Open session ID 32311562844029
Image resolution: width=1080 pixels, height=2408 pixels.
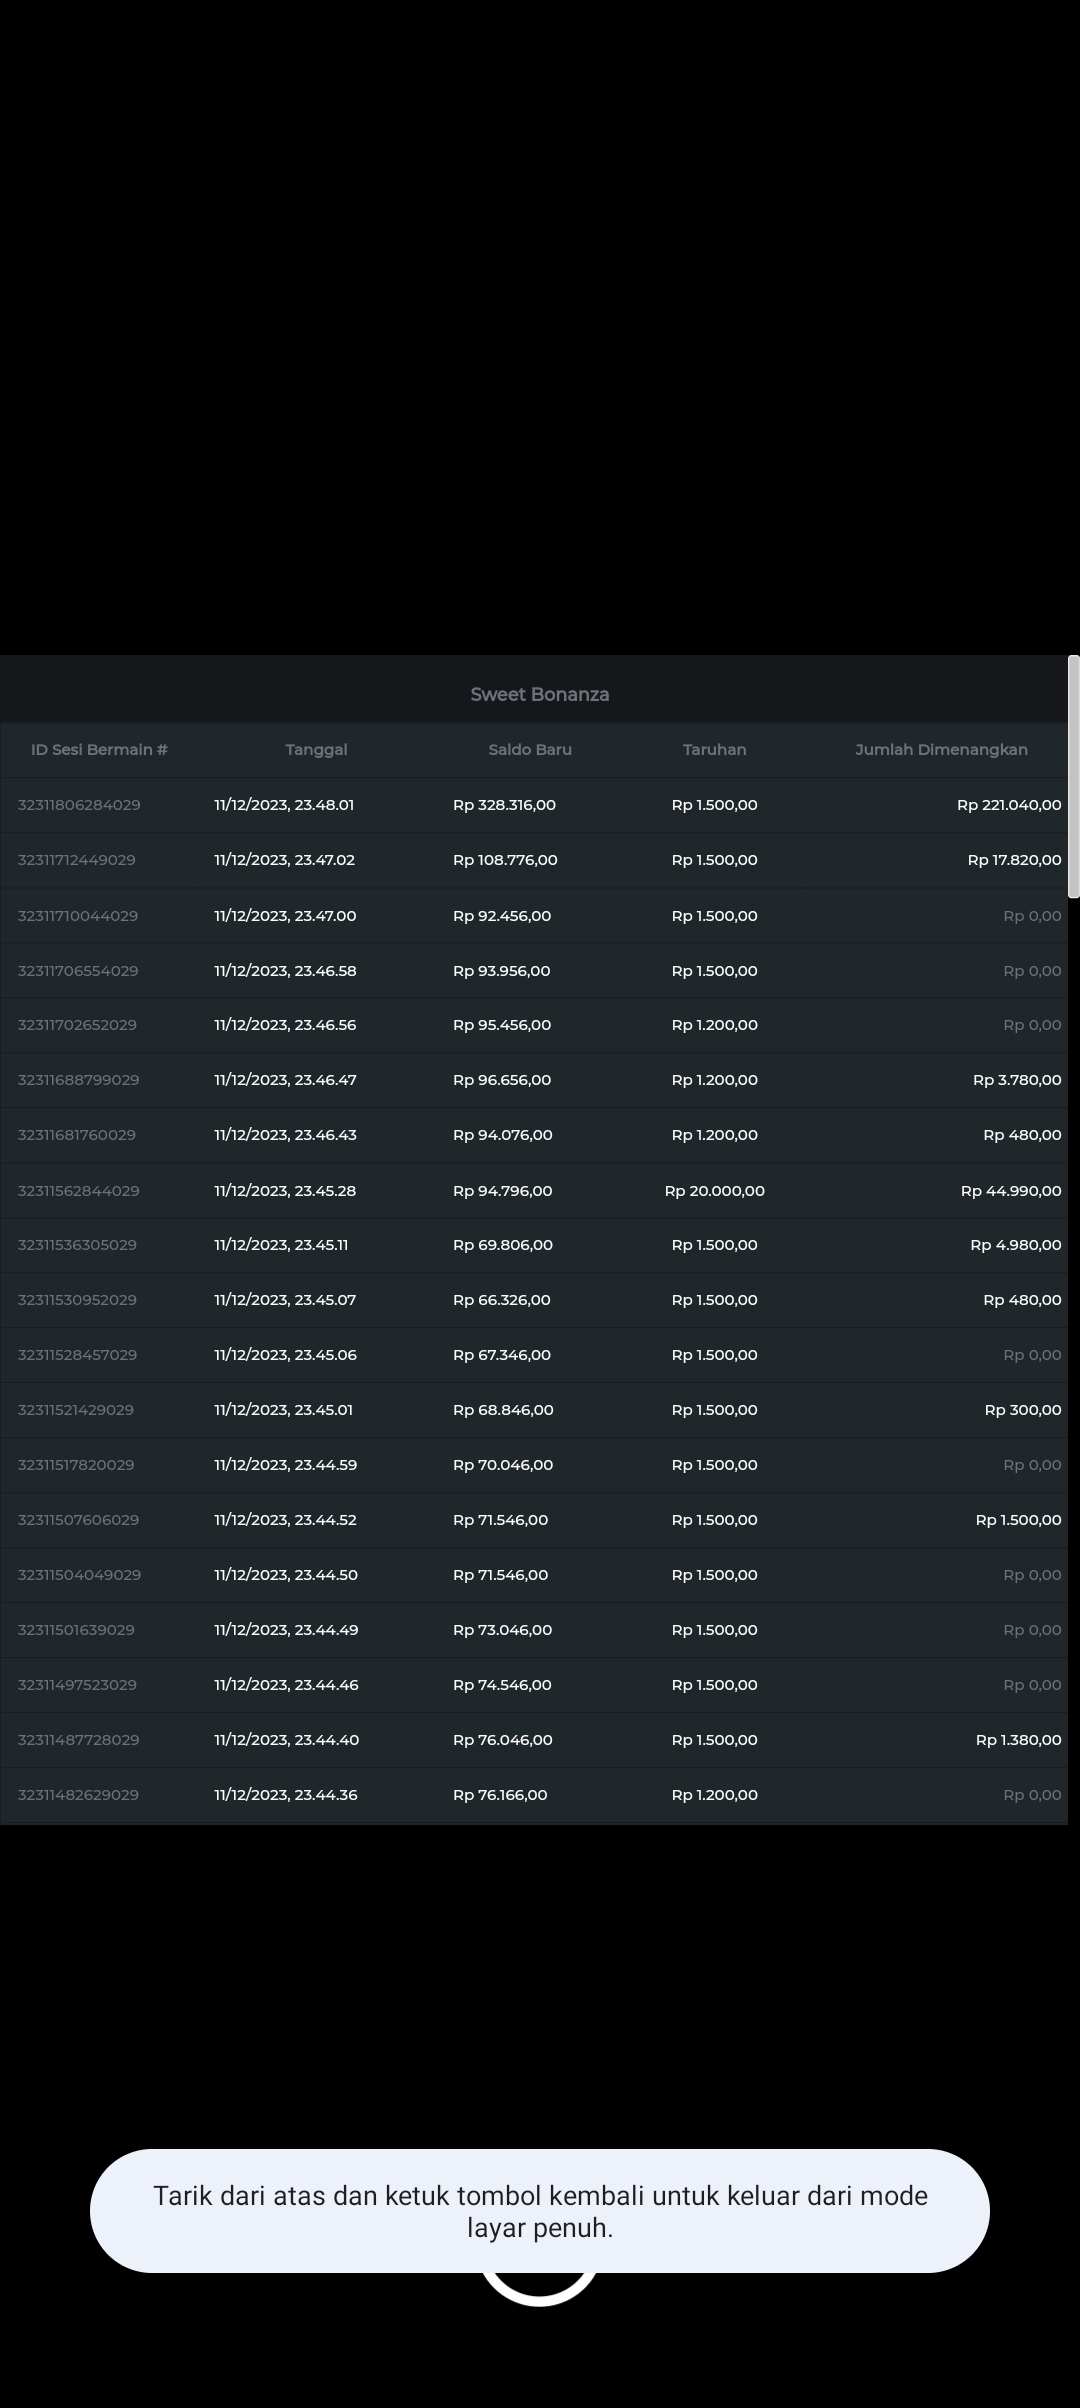pyautogui.click(x=79, y=1191)
